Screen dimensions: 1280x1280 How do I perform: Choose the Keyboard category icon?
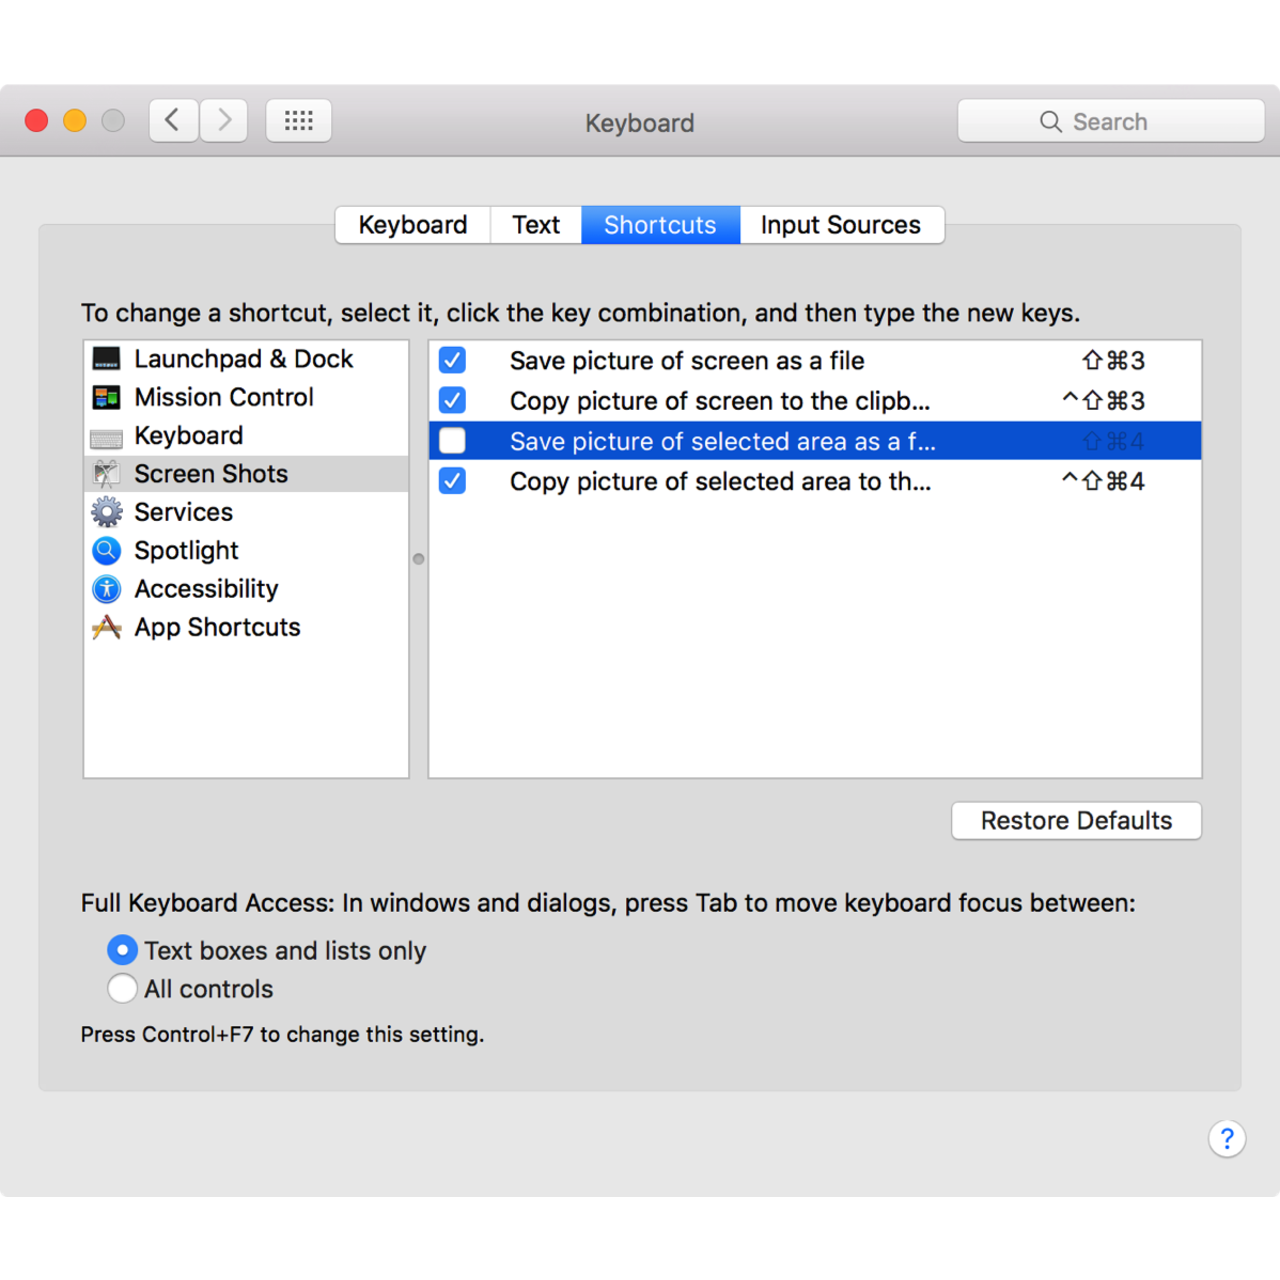click(106, 437)
